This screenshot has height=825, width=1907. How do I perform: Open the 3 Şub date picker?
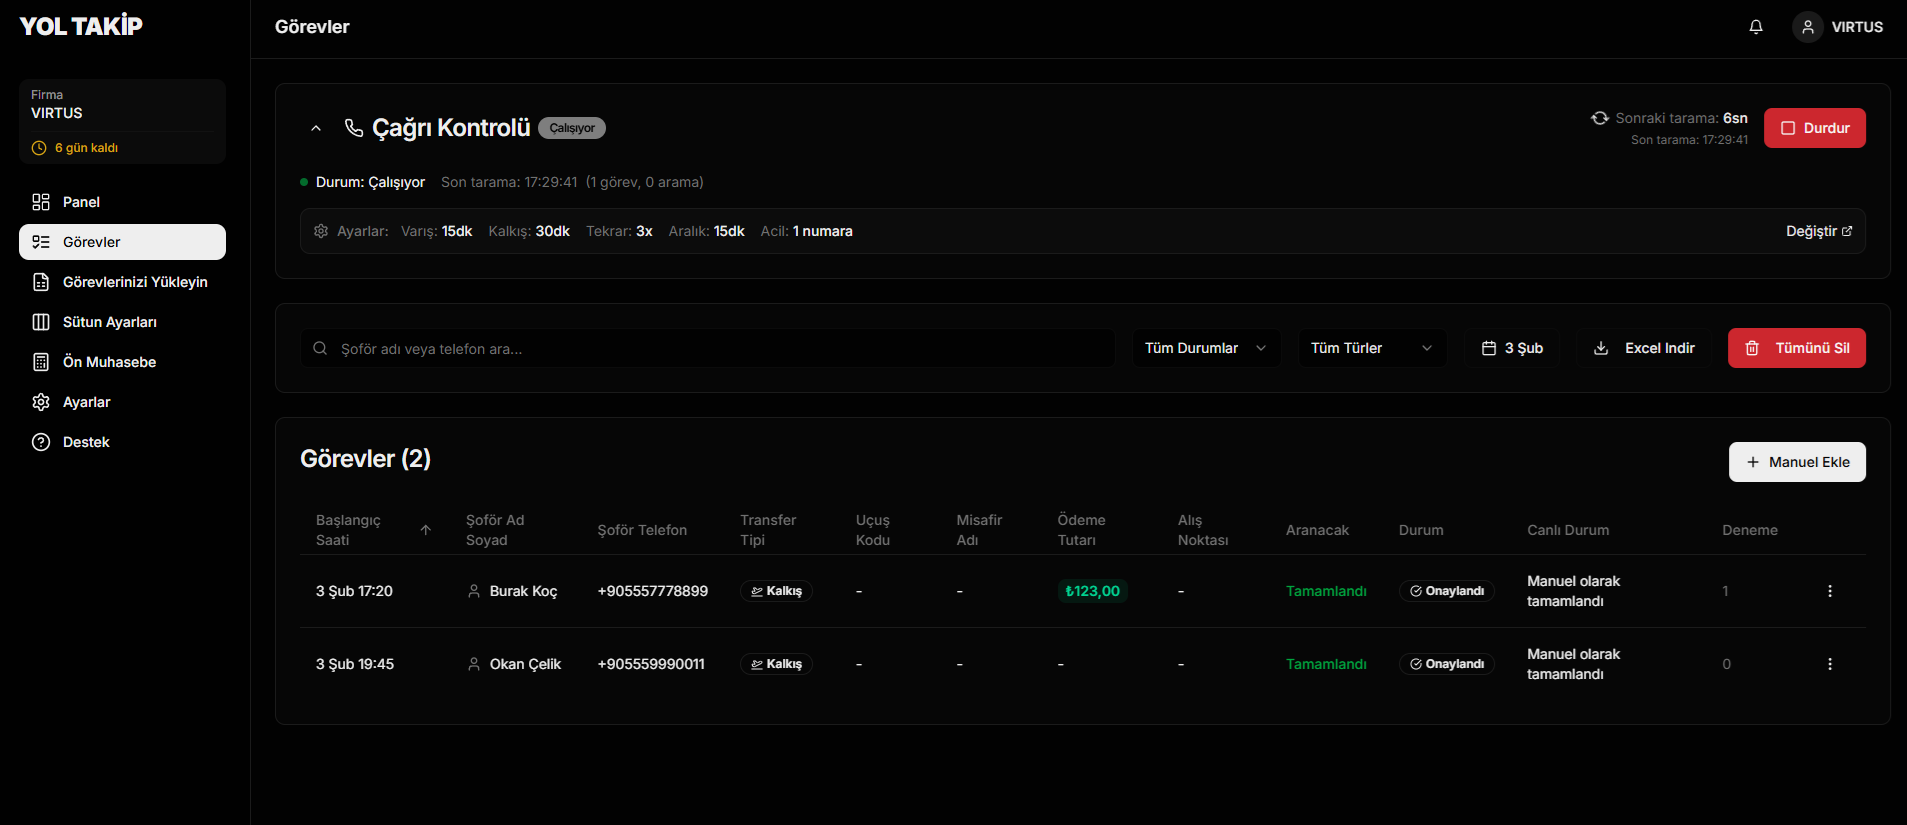1512,348
